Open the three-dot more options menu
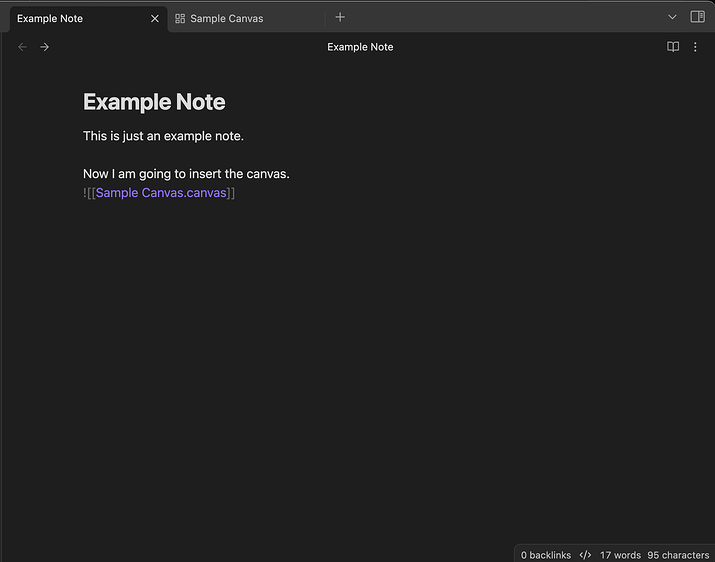The height and width of the screenshot is (562, 715). click(x=695, y=47)
